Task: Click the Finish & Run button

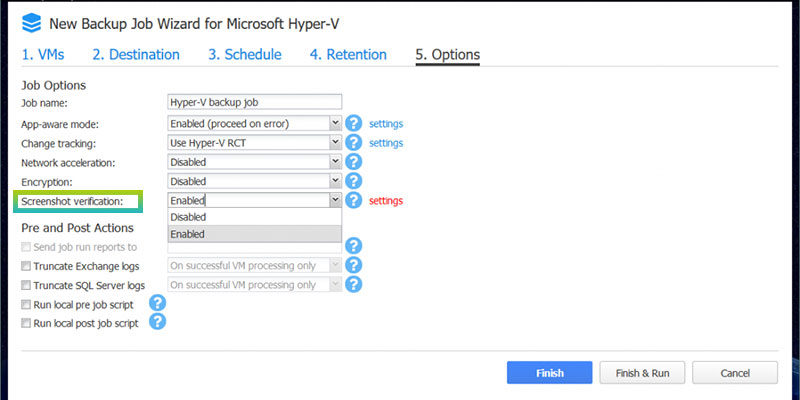Action: point(642,372)
